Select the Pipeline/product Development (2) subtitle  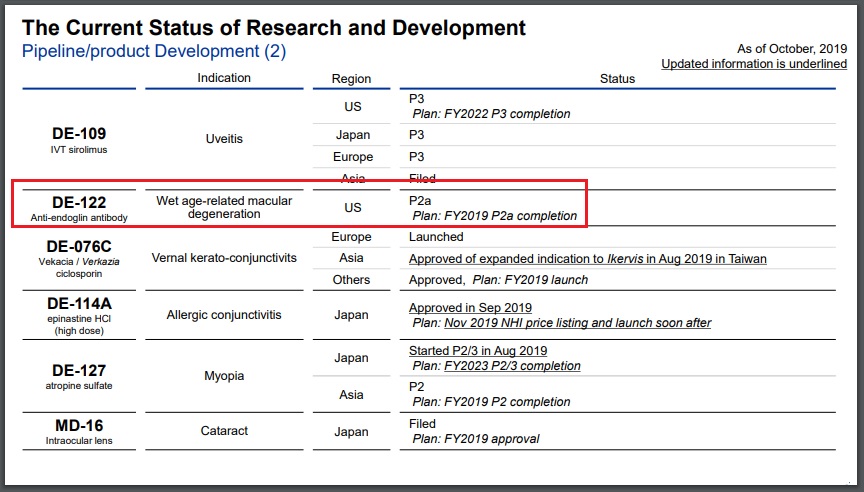[x=154, y=52]
